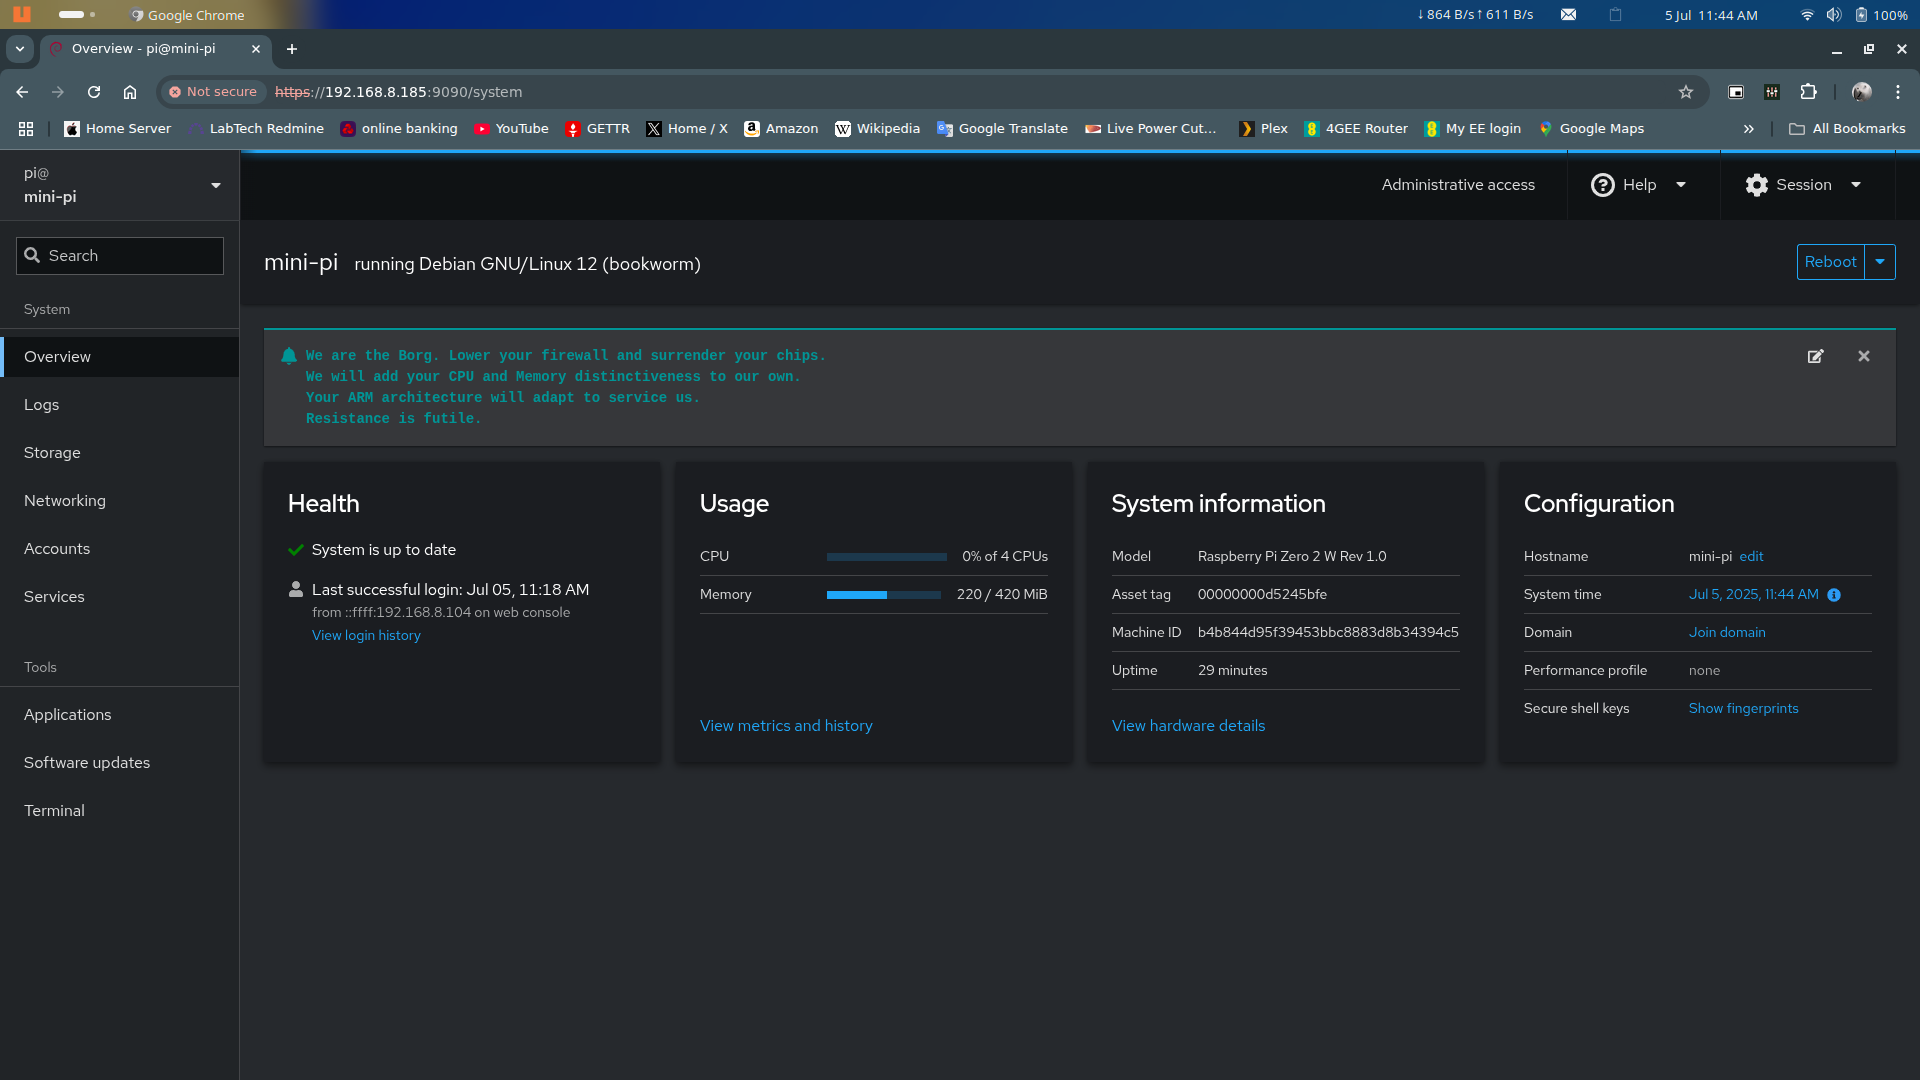Click the Memory usage bar
The height and width of the screenshot is (1080, 1920).
pos(884,595)
